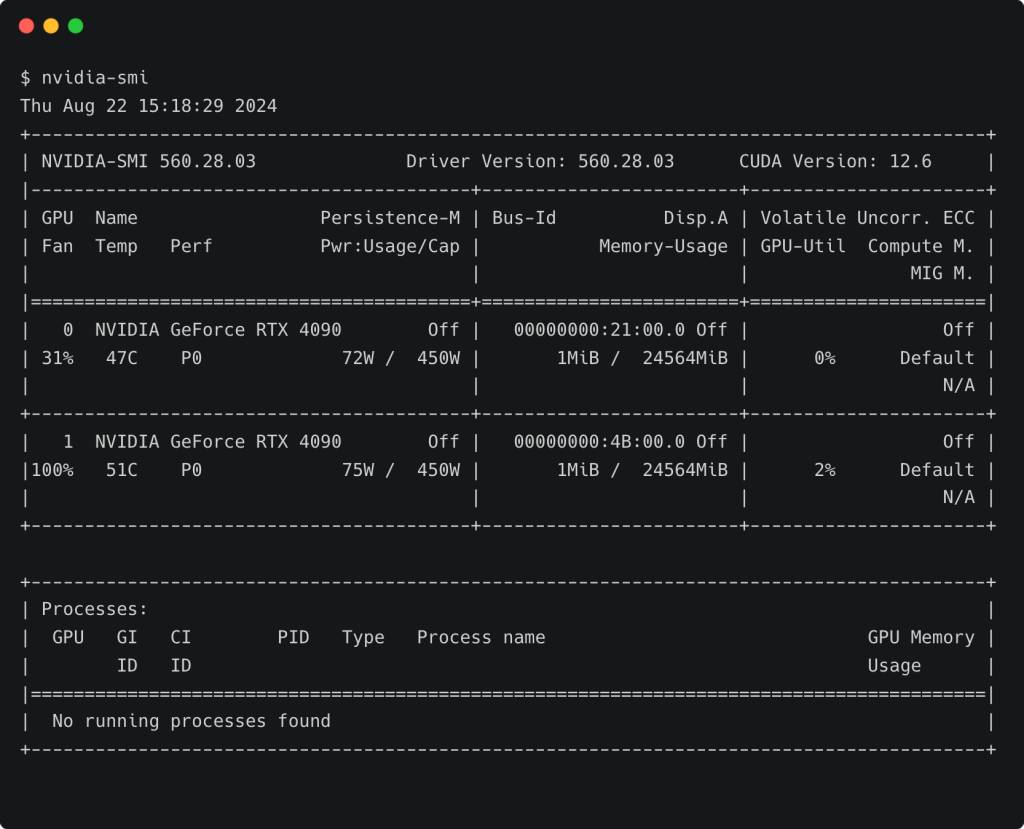
Task: Click the "GI" column header
Action: click(127, 637)
